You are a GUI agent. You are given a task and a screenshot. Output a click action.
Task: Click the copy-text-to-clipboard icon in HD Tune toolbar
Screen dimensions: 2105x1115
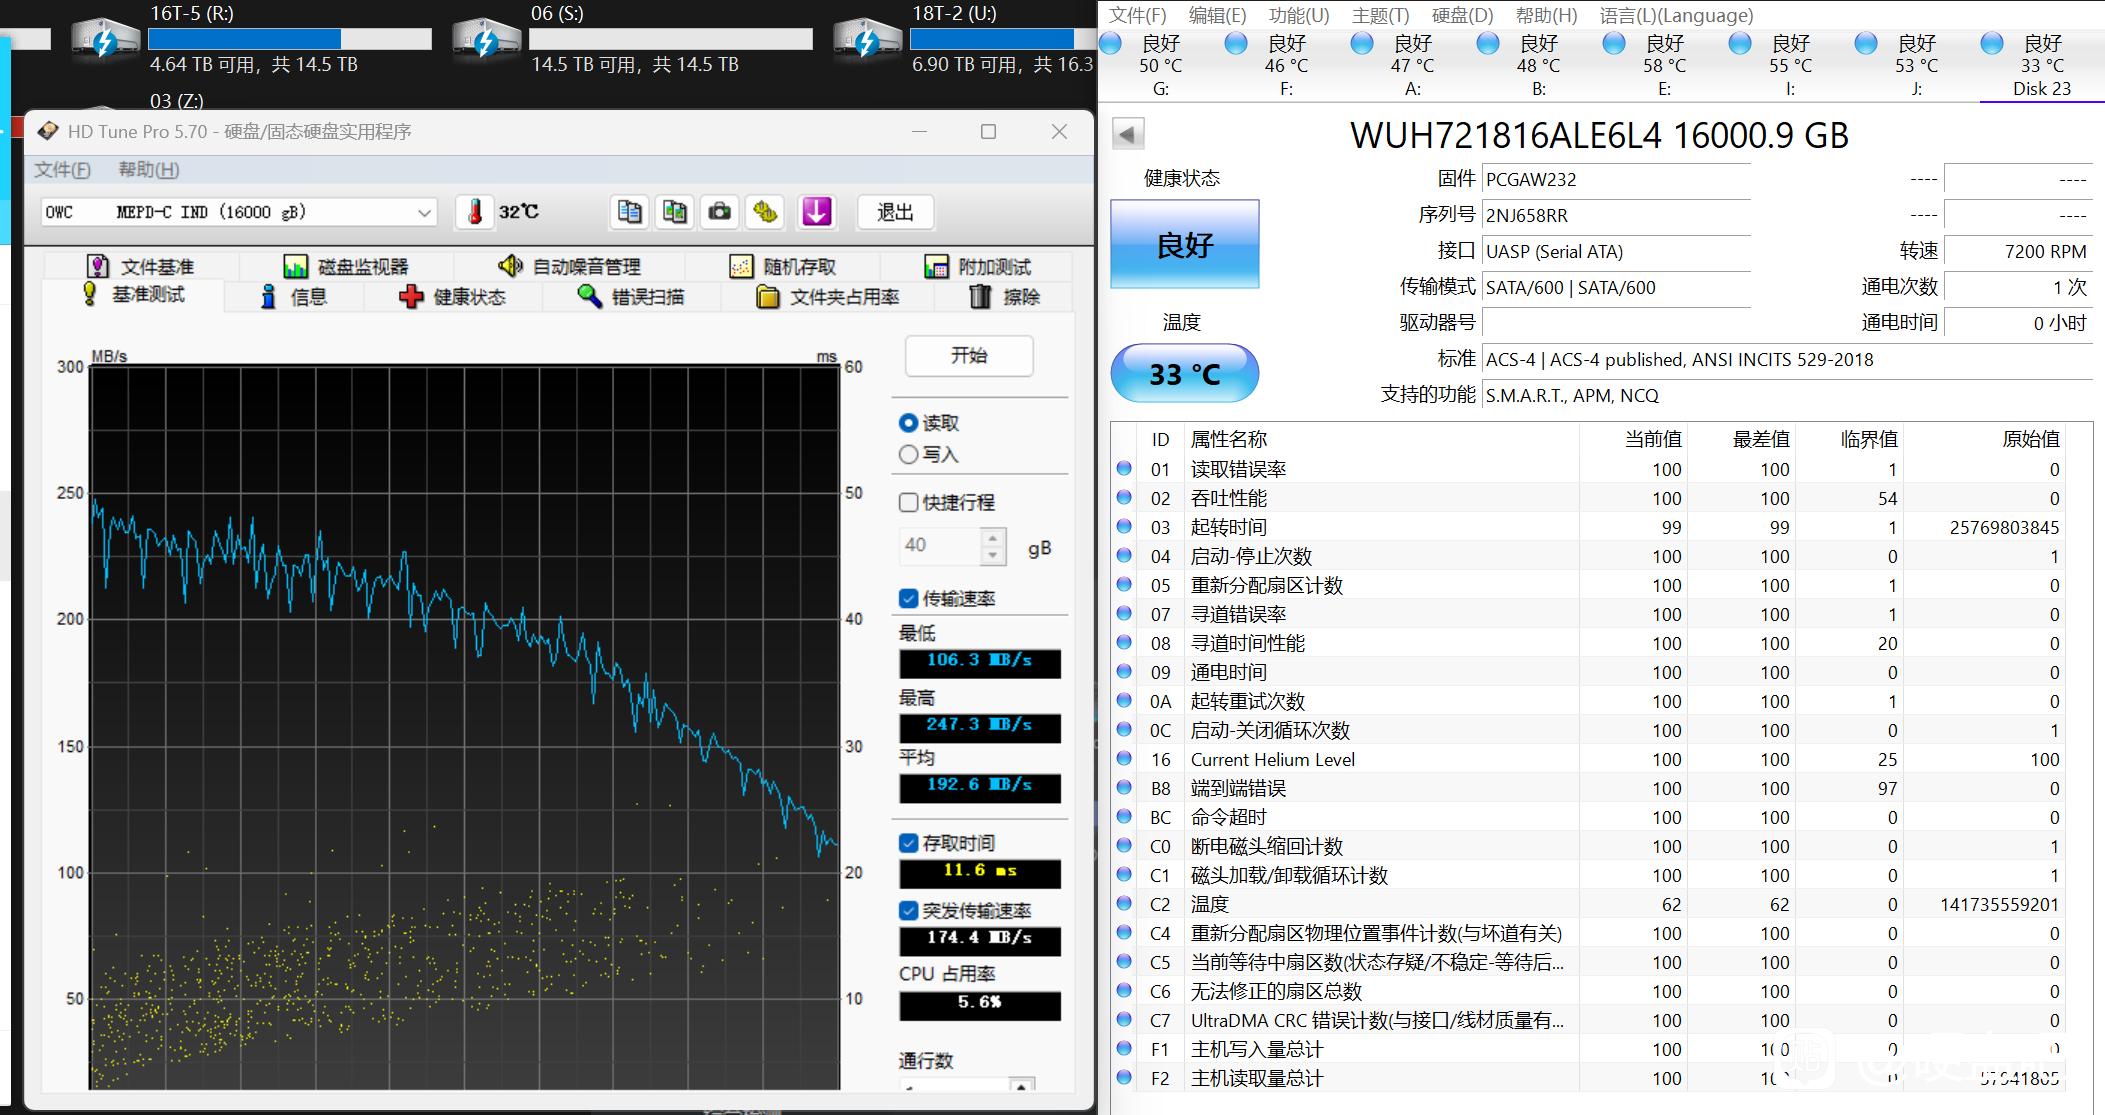click(629, 212)
